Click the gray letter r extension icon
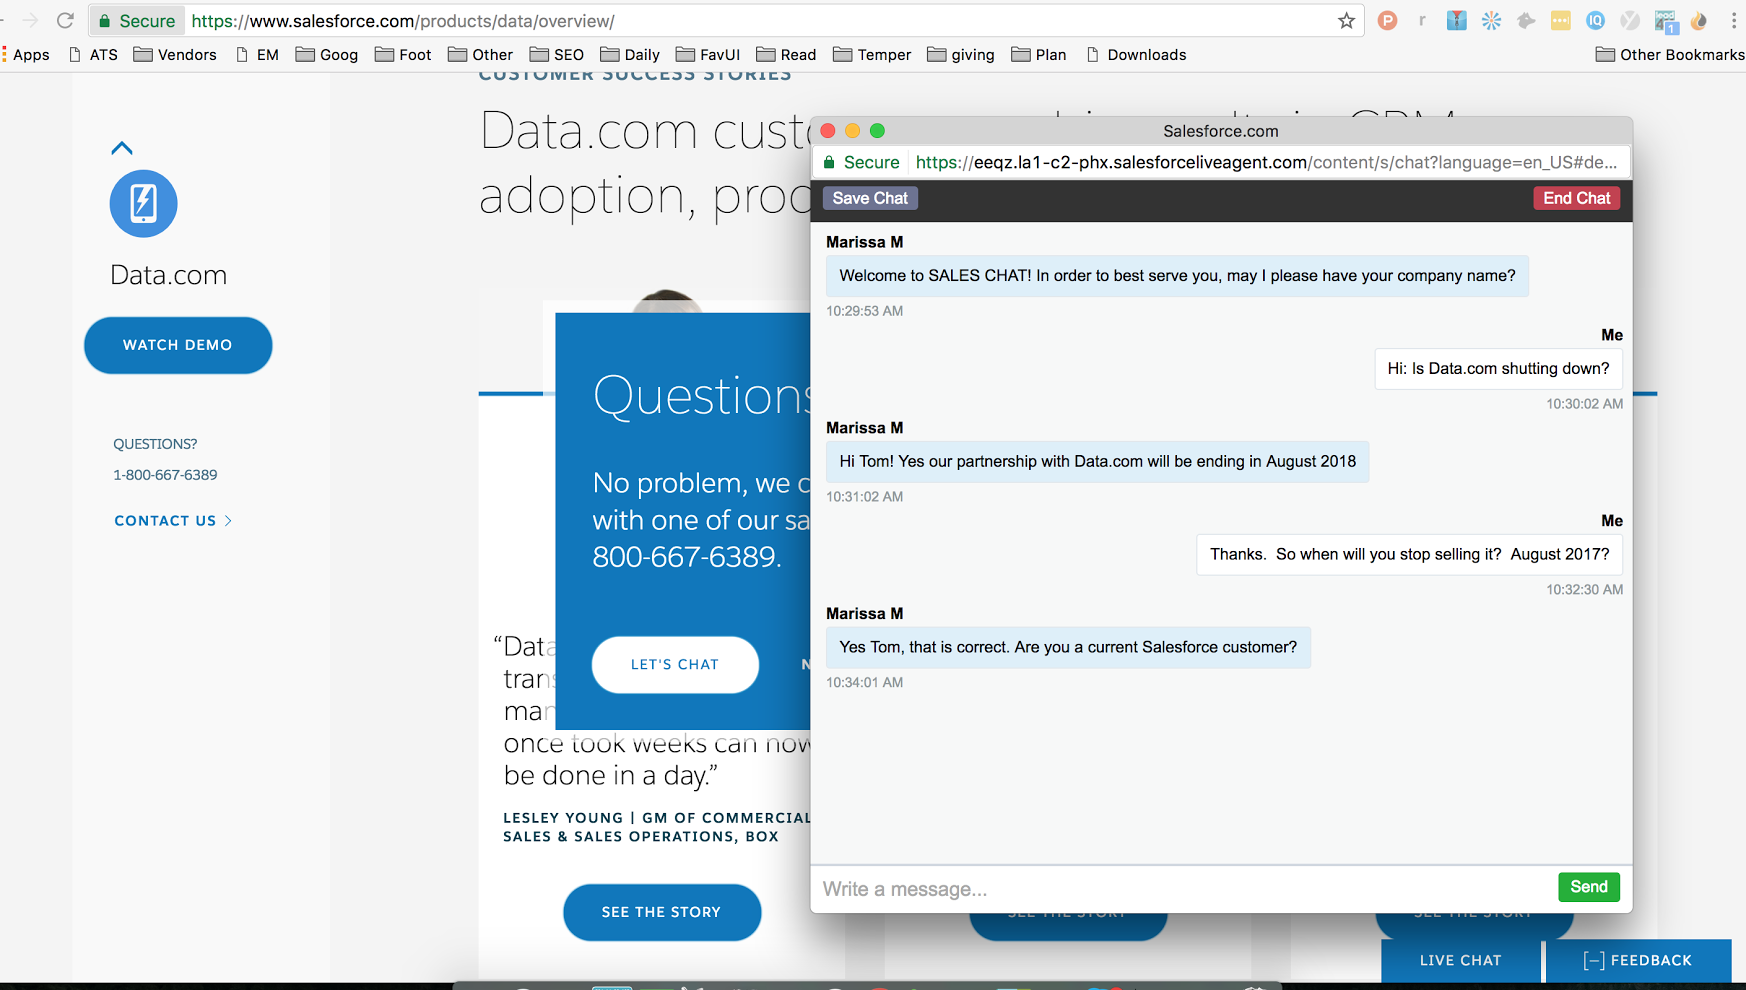 [1421, 20]
